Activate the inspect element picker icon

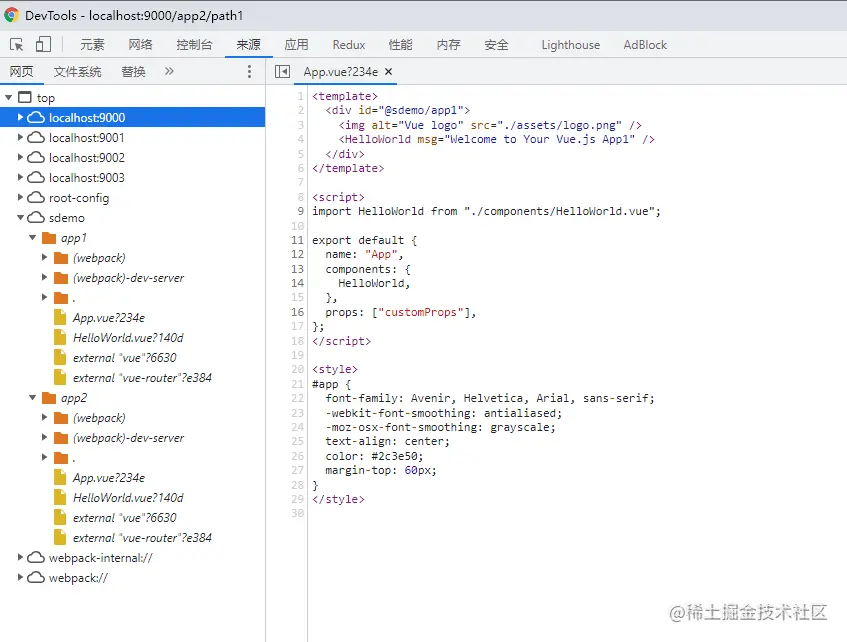(x=17, y=44)
